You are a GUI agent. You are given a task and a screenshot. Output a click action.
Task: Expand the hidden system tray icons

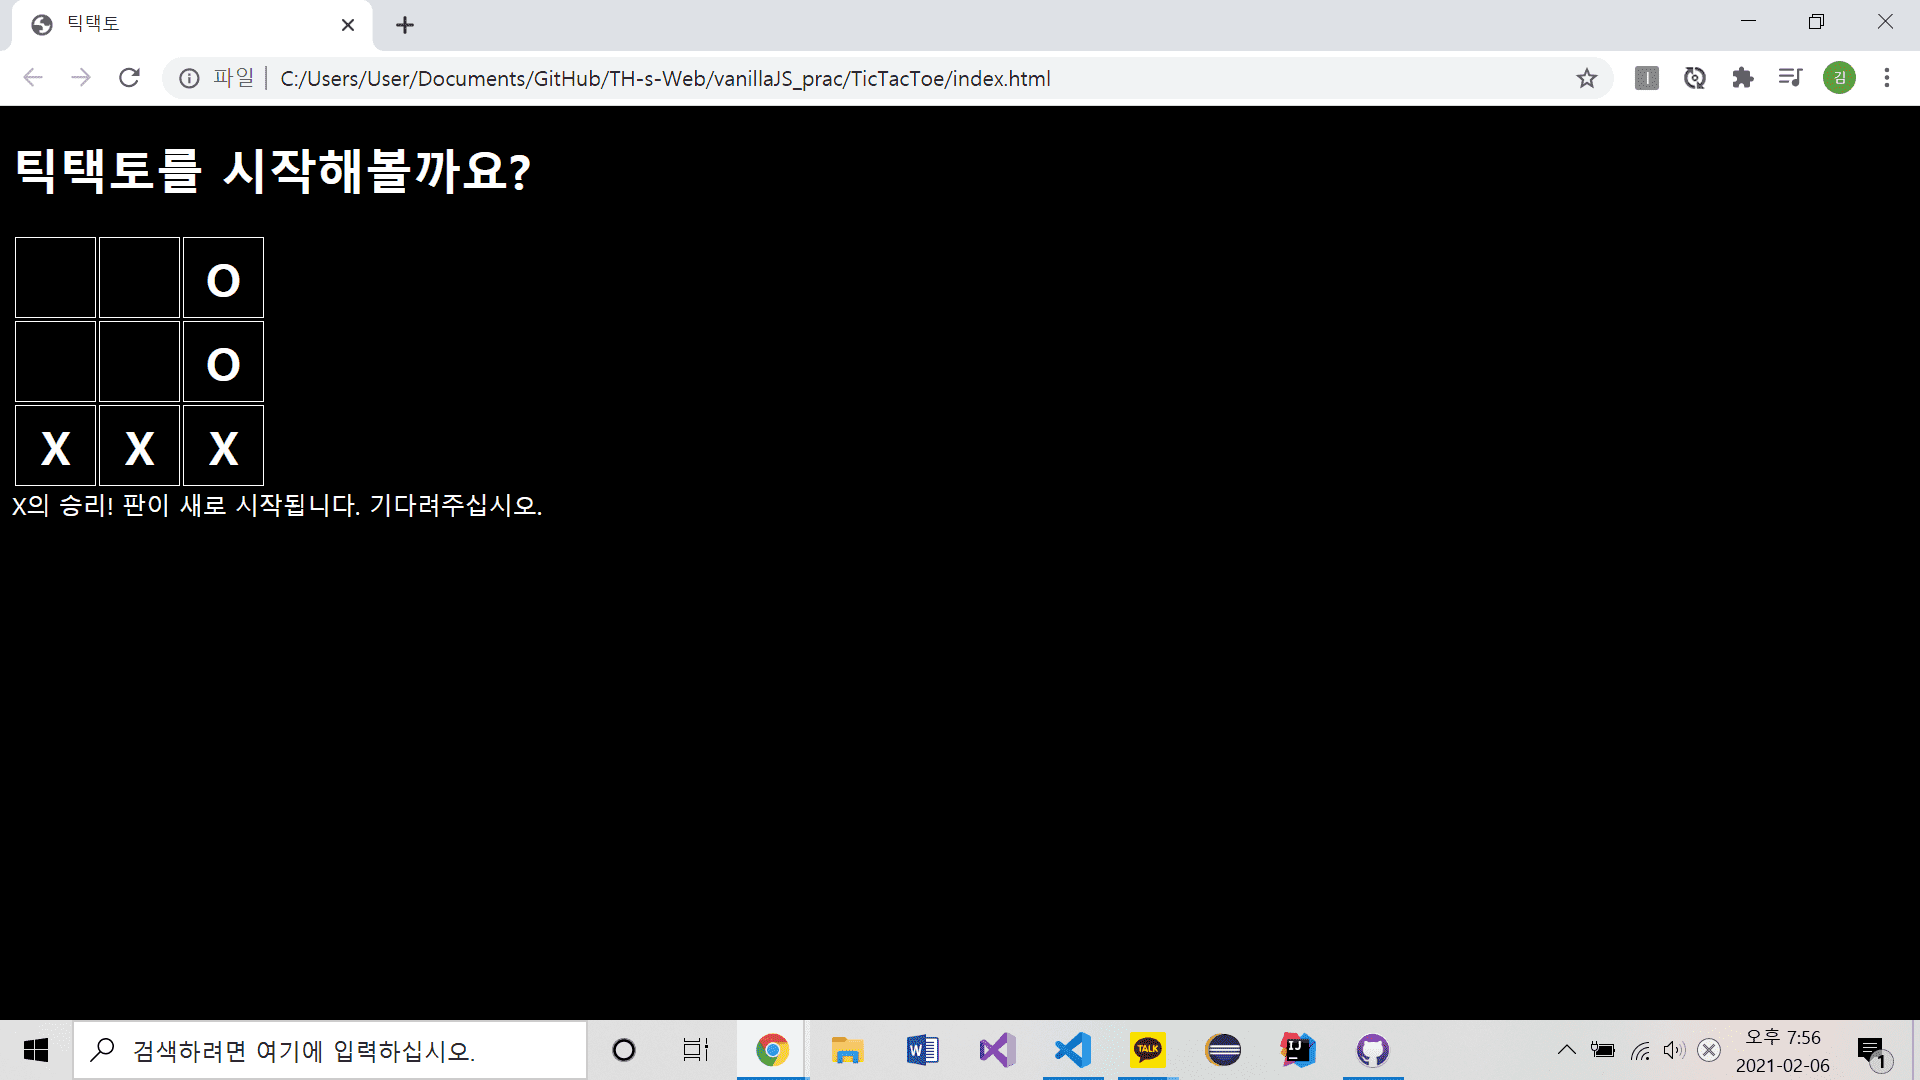1566,1050
